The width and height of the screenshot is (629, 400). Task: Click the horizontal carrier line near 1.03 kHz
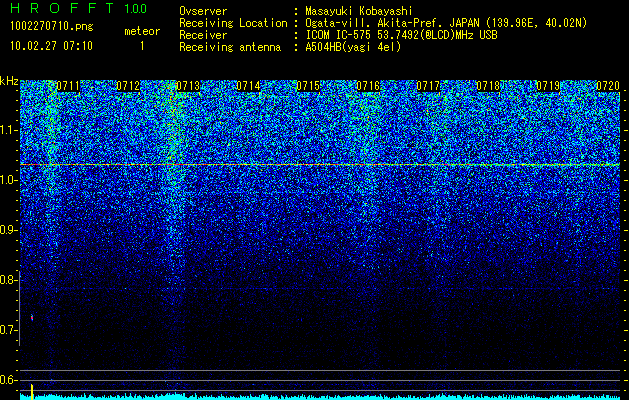320,164
